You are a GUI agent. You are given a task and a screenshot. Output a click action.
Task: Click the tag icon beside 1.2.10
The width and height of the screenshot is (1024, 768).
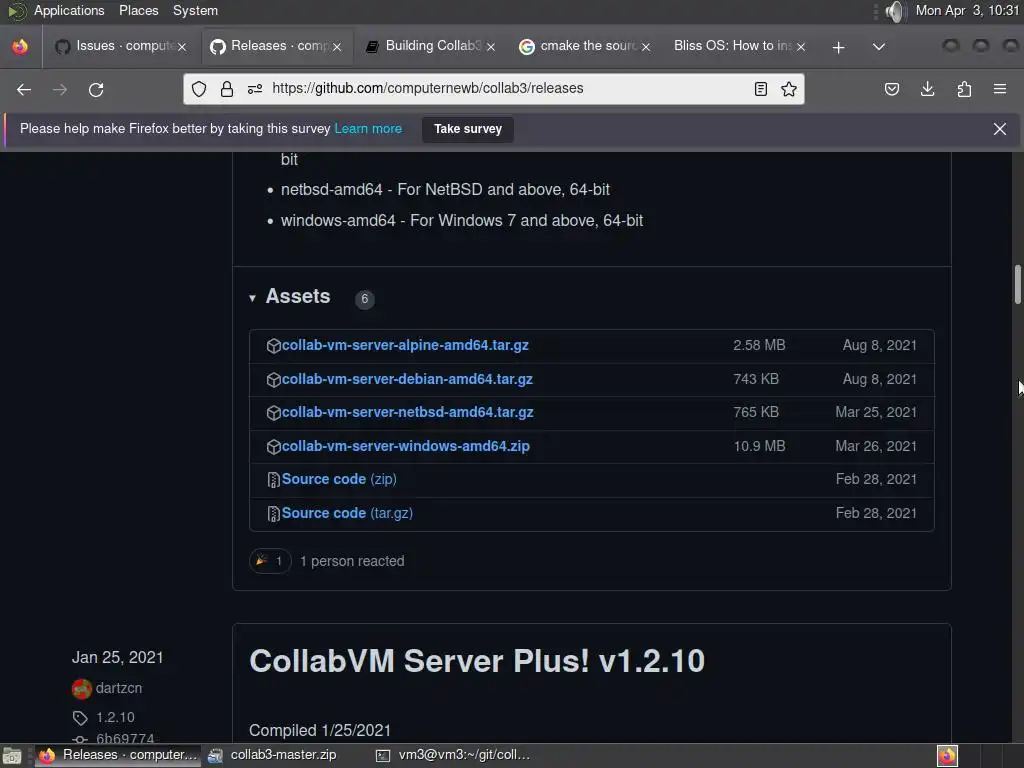click(x=80, y=718)
